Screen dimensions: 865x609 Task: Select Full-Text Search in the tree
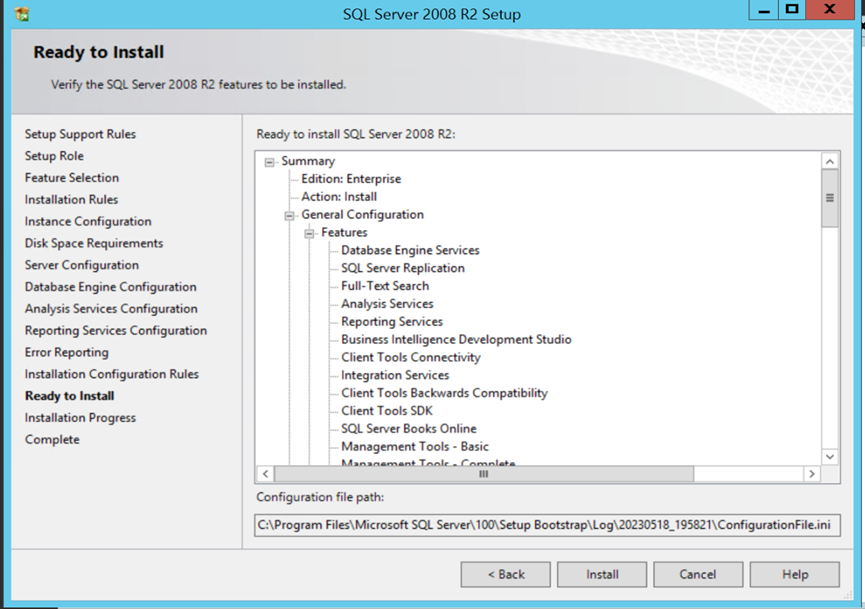point(385,286)
